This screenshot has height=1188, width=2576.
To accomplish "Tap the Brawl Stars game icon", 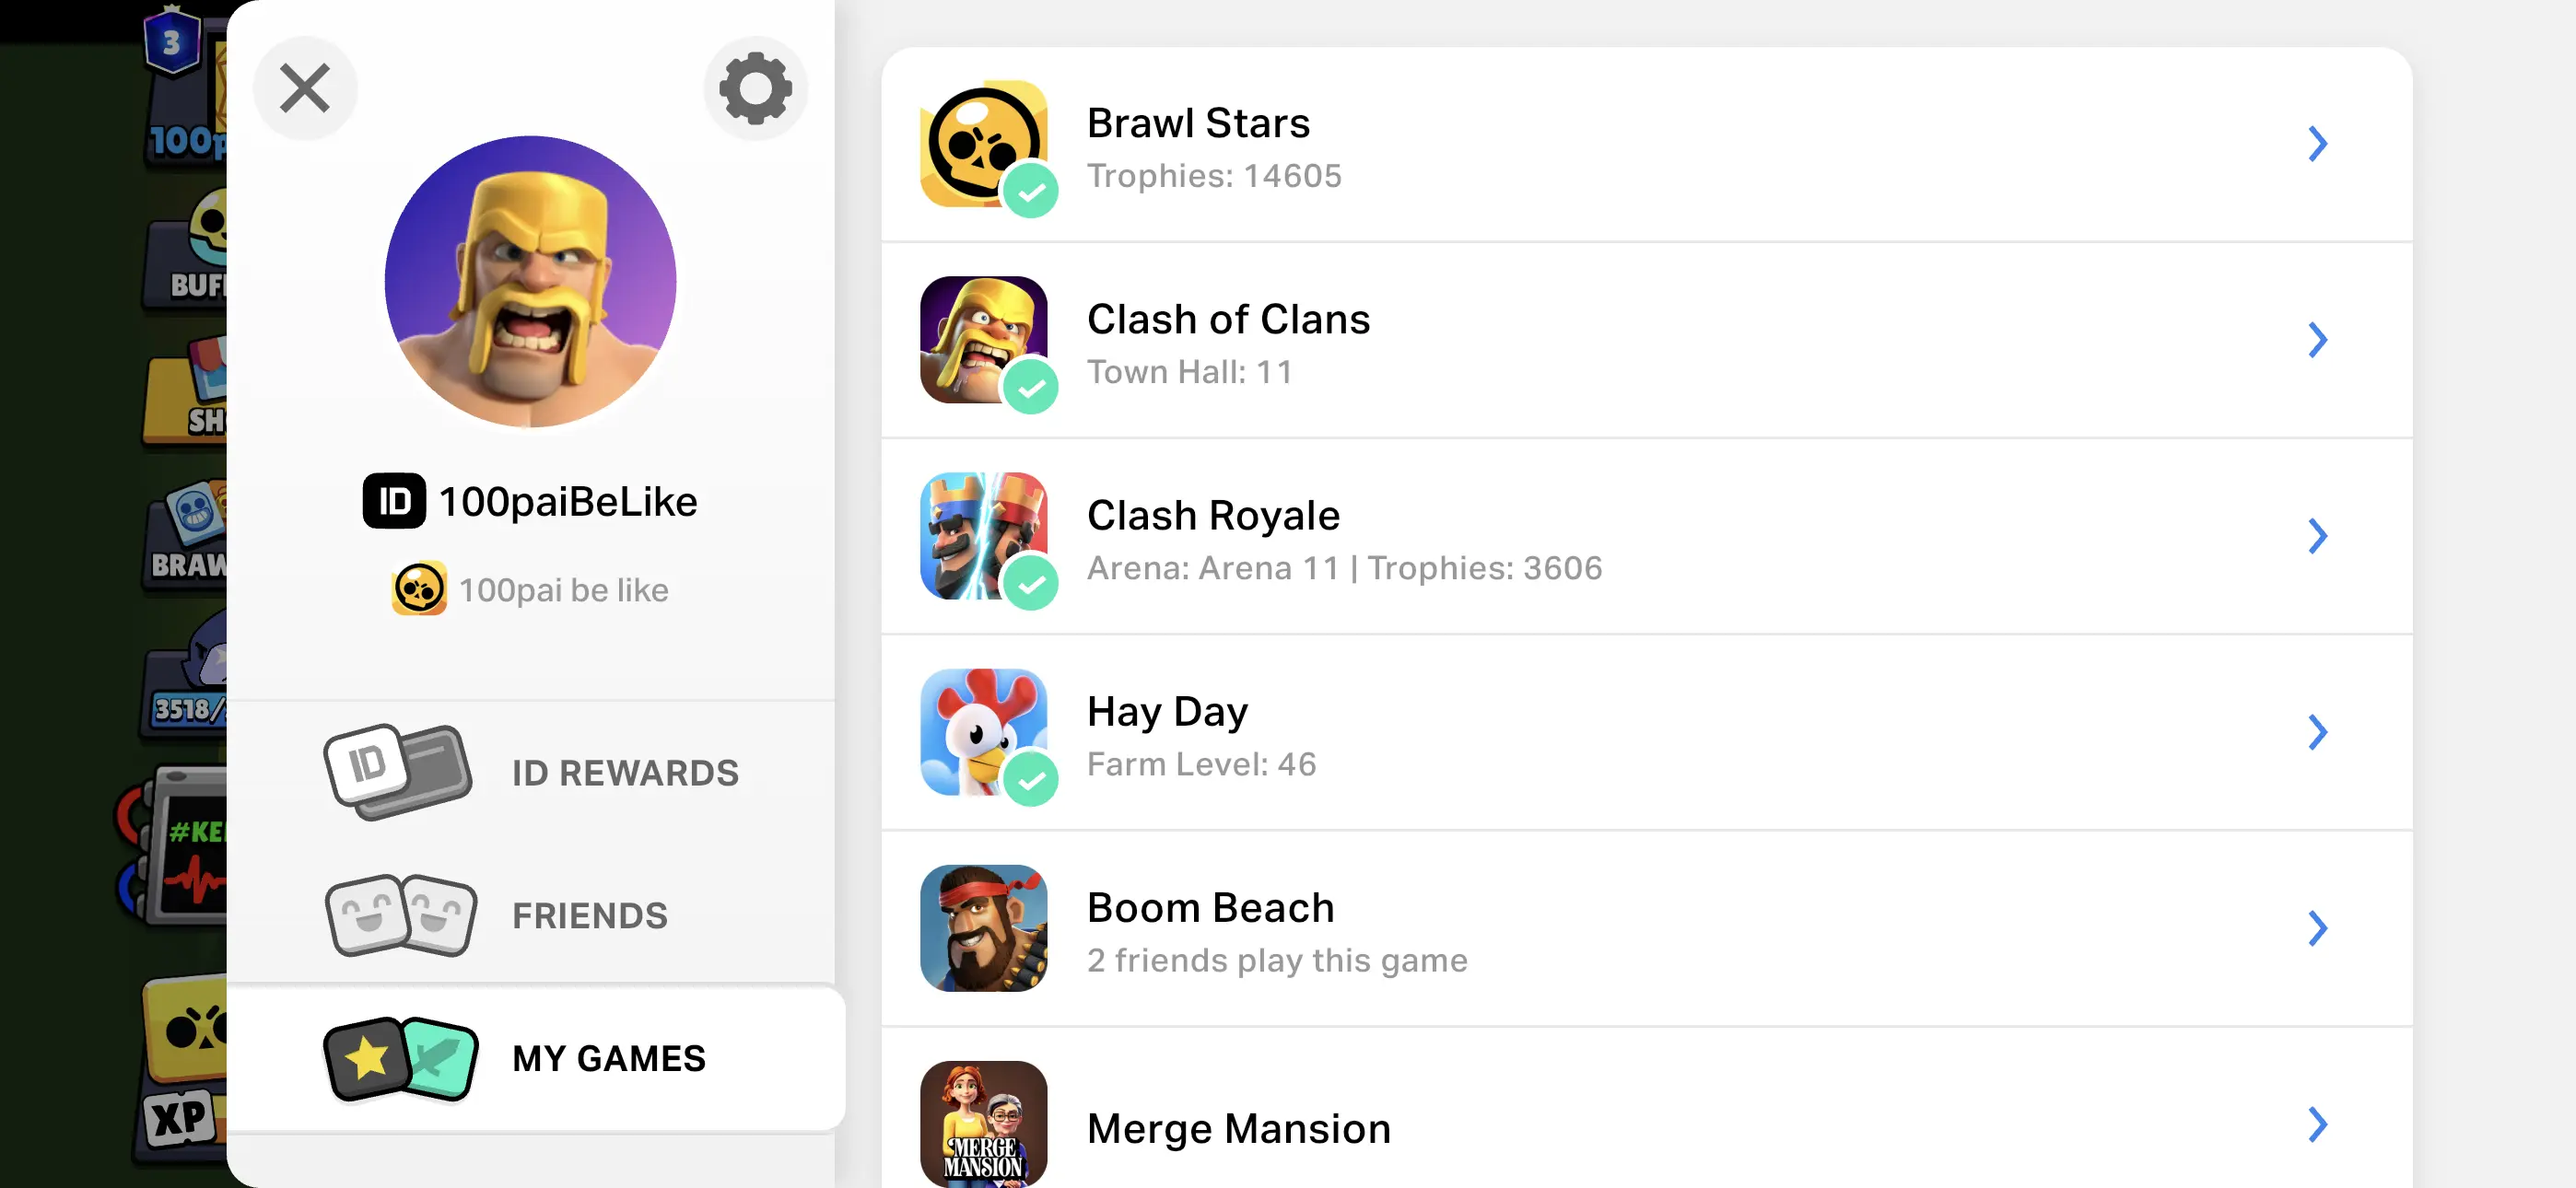I will [x=983, y=144].
